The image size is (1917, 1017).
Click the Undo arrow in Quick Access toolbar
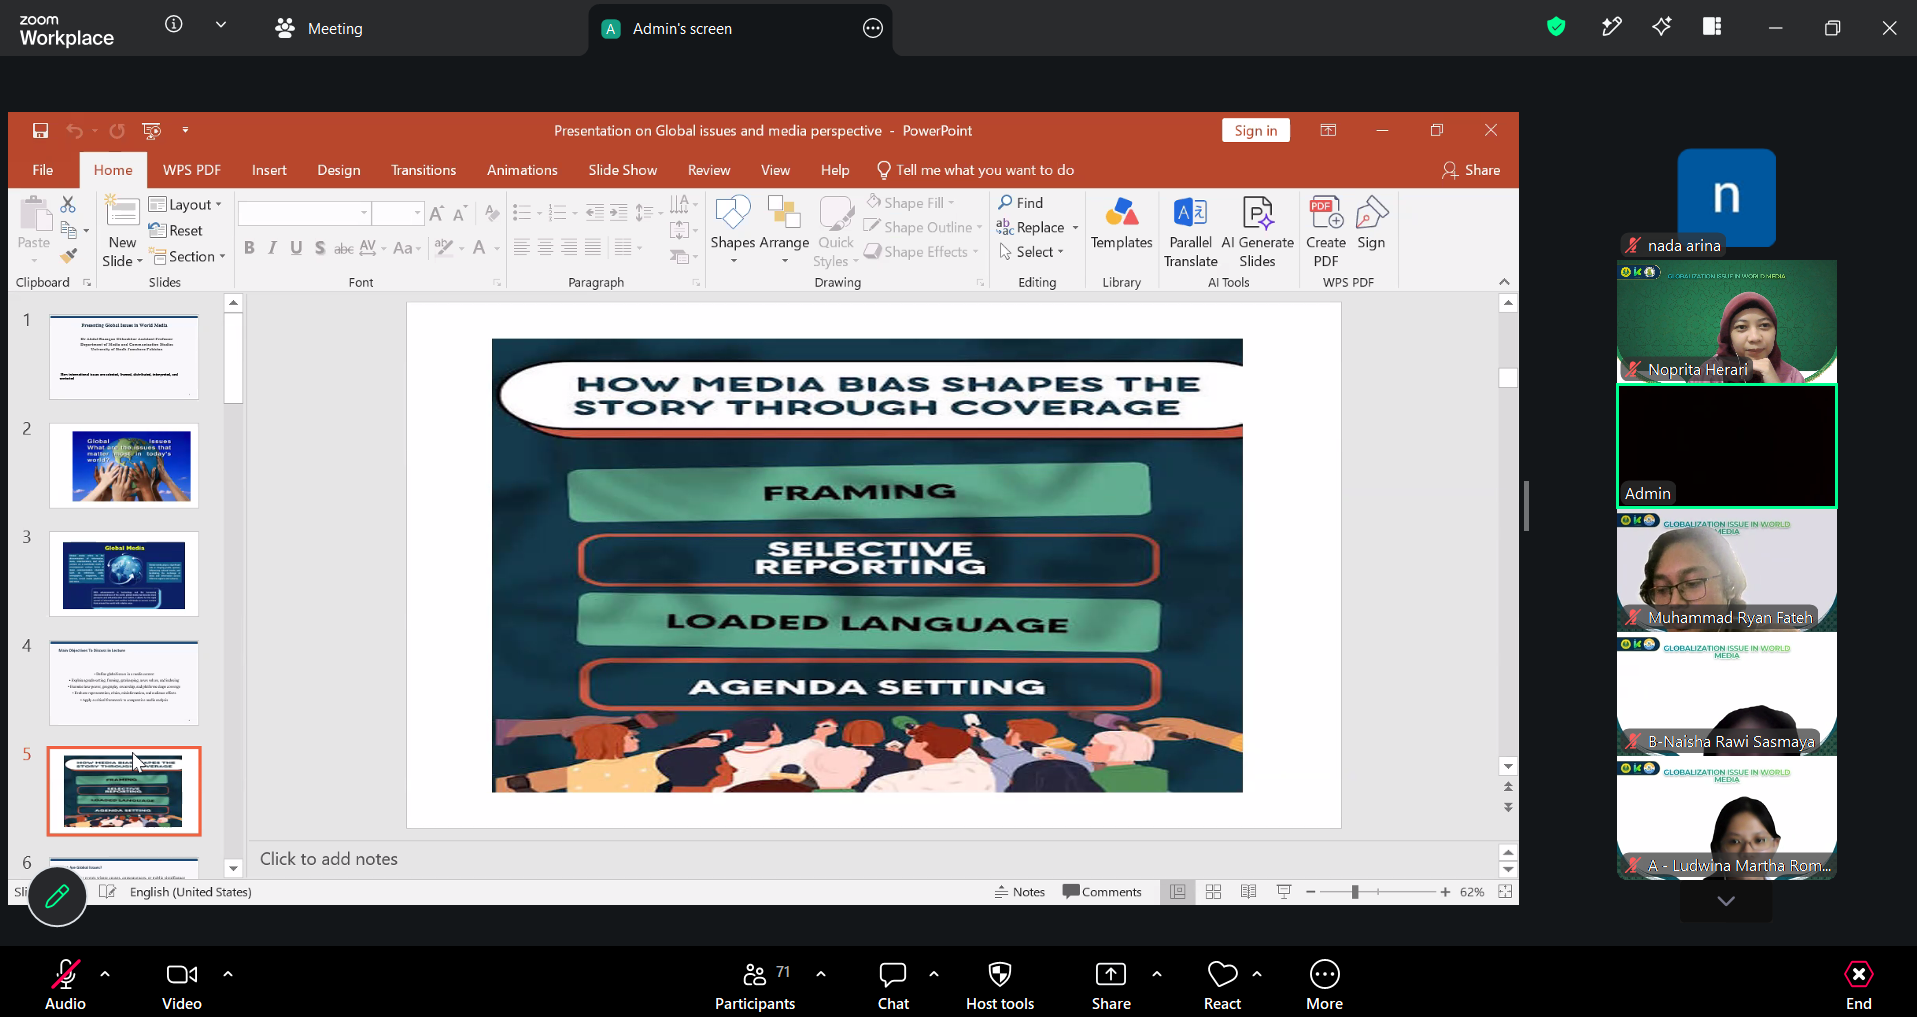(74, 131)
